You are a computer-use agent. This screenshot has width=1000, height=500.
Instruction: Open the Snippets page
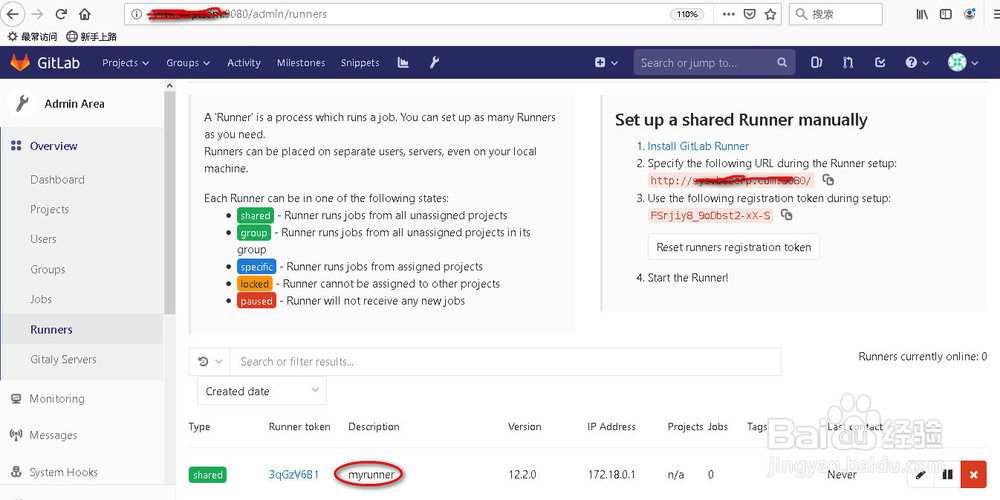tap(360, 62)
